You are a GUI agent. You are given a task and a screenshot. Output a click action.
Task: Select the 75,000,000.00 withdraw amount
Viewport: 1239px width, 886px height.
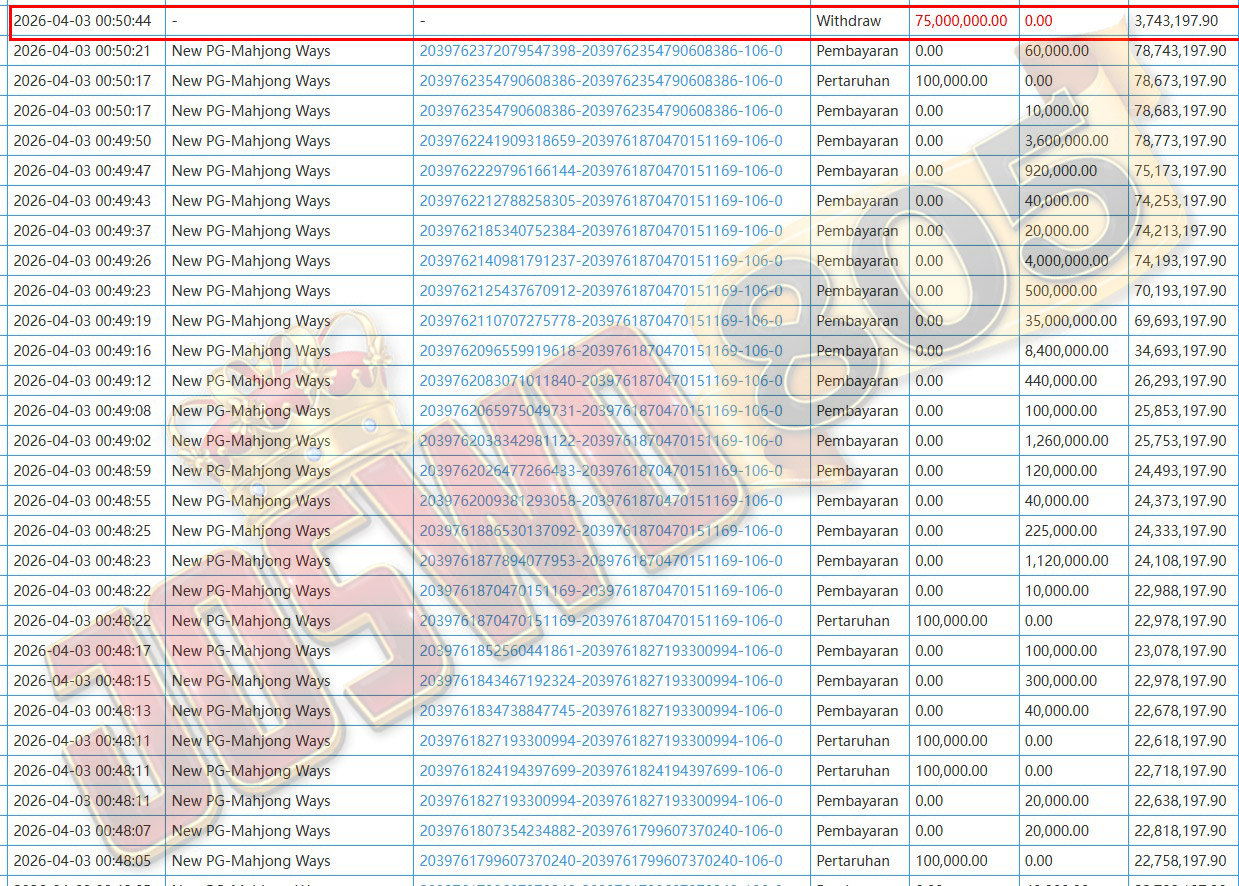tap(961, 21)
